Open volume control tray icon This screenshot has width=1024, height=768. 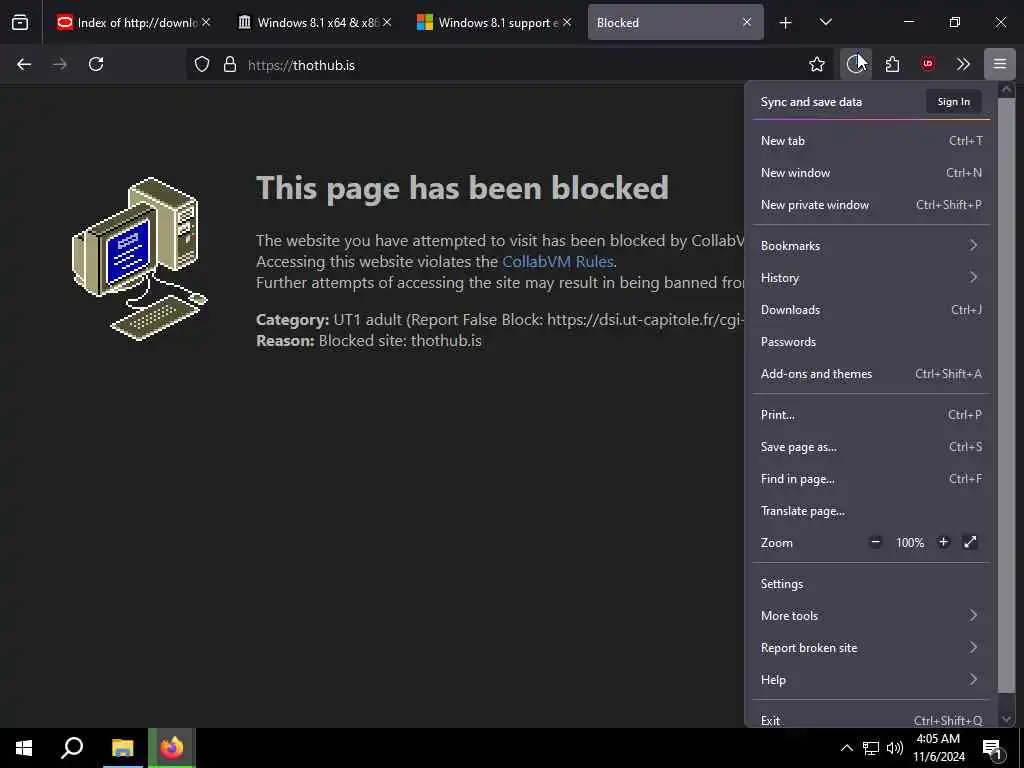895,748
